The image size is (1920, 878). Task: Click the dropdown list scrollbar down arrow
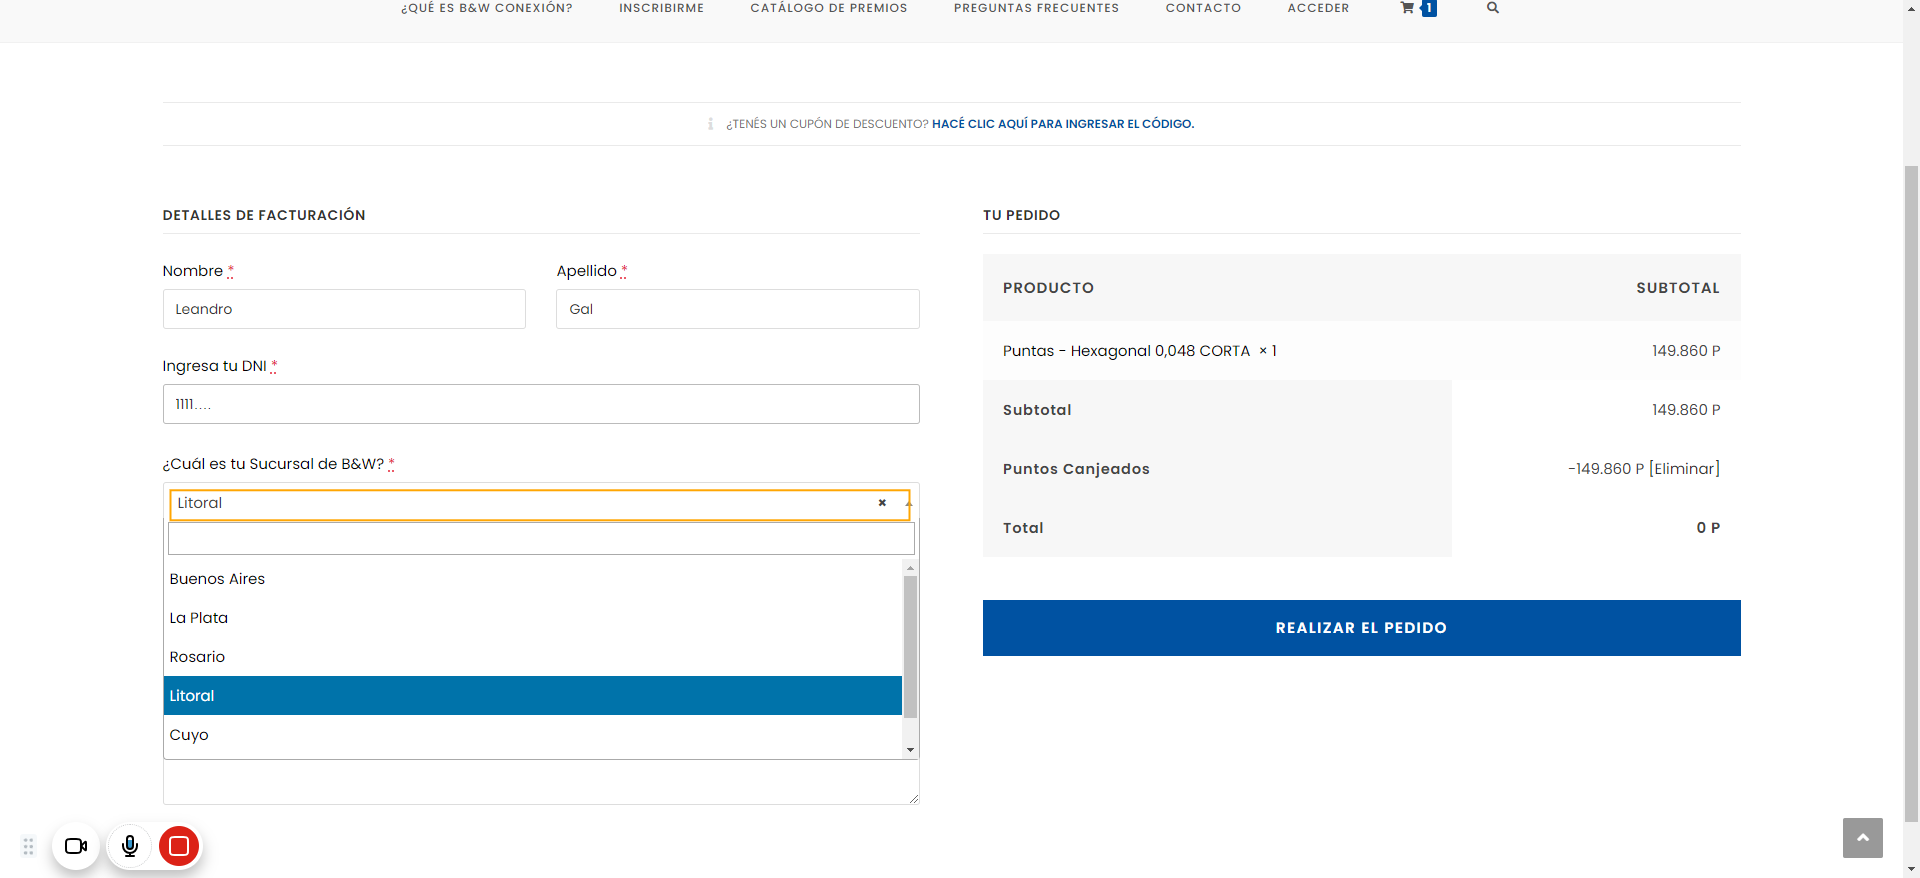point(910,750)
